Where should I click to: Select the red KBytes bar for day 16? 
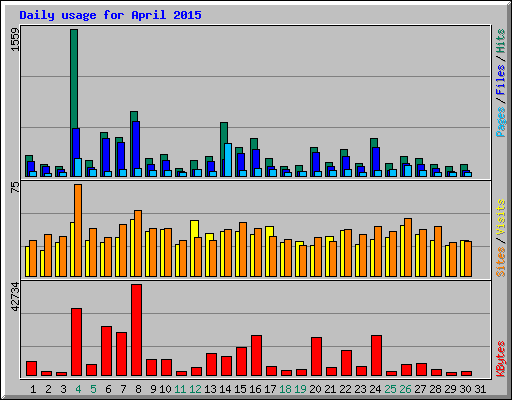coord(256,356)
